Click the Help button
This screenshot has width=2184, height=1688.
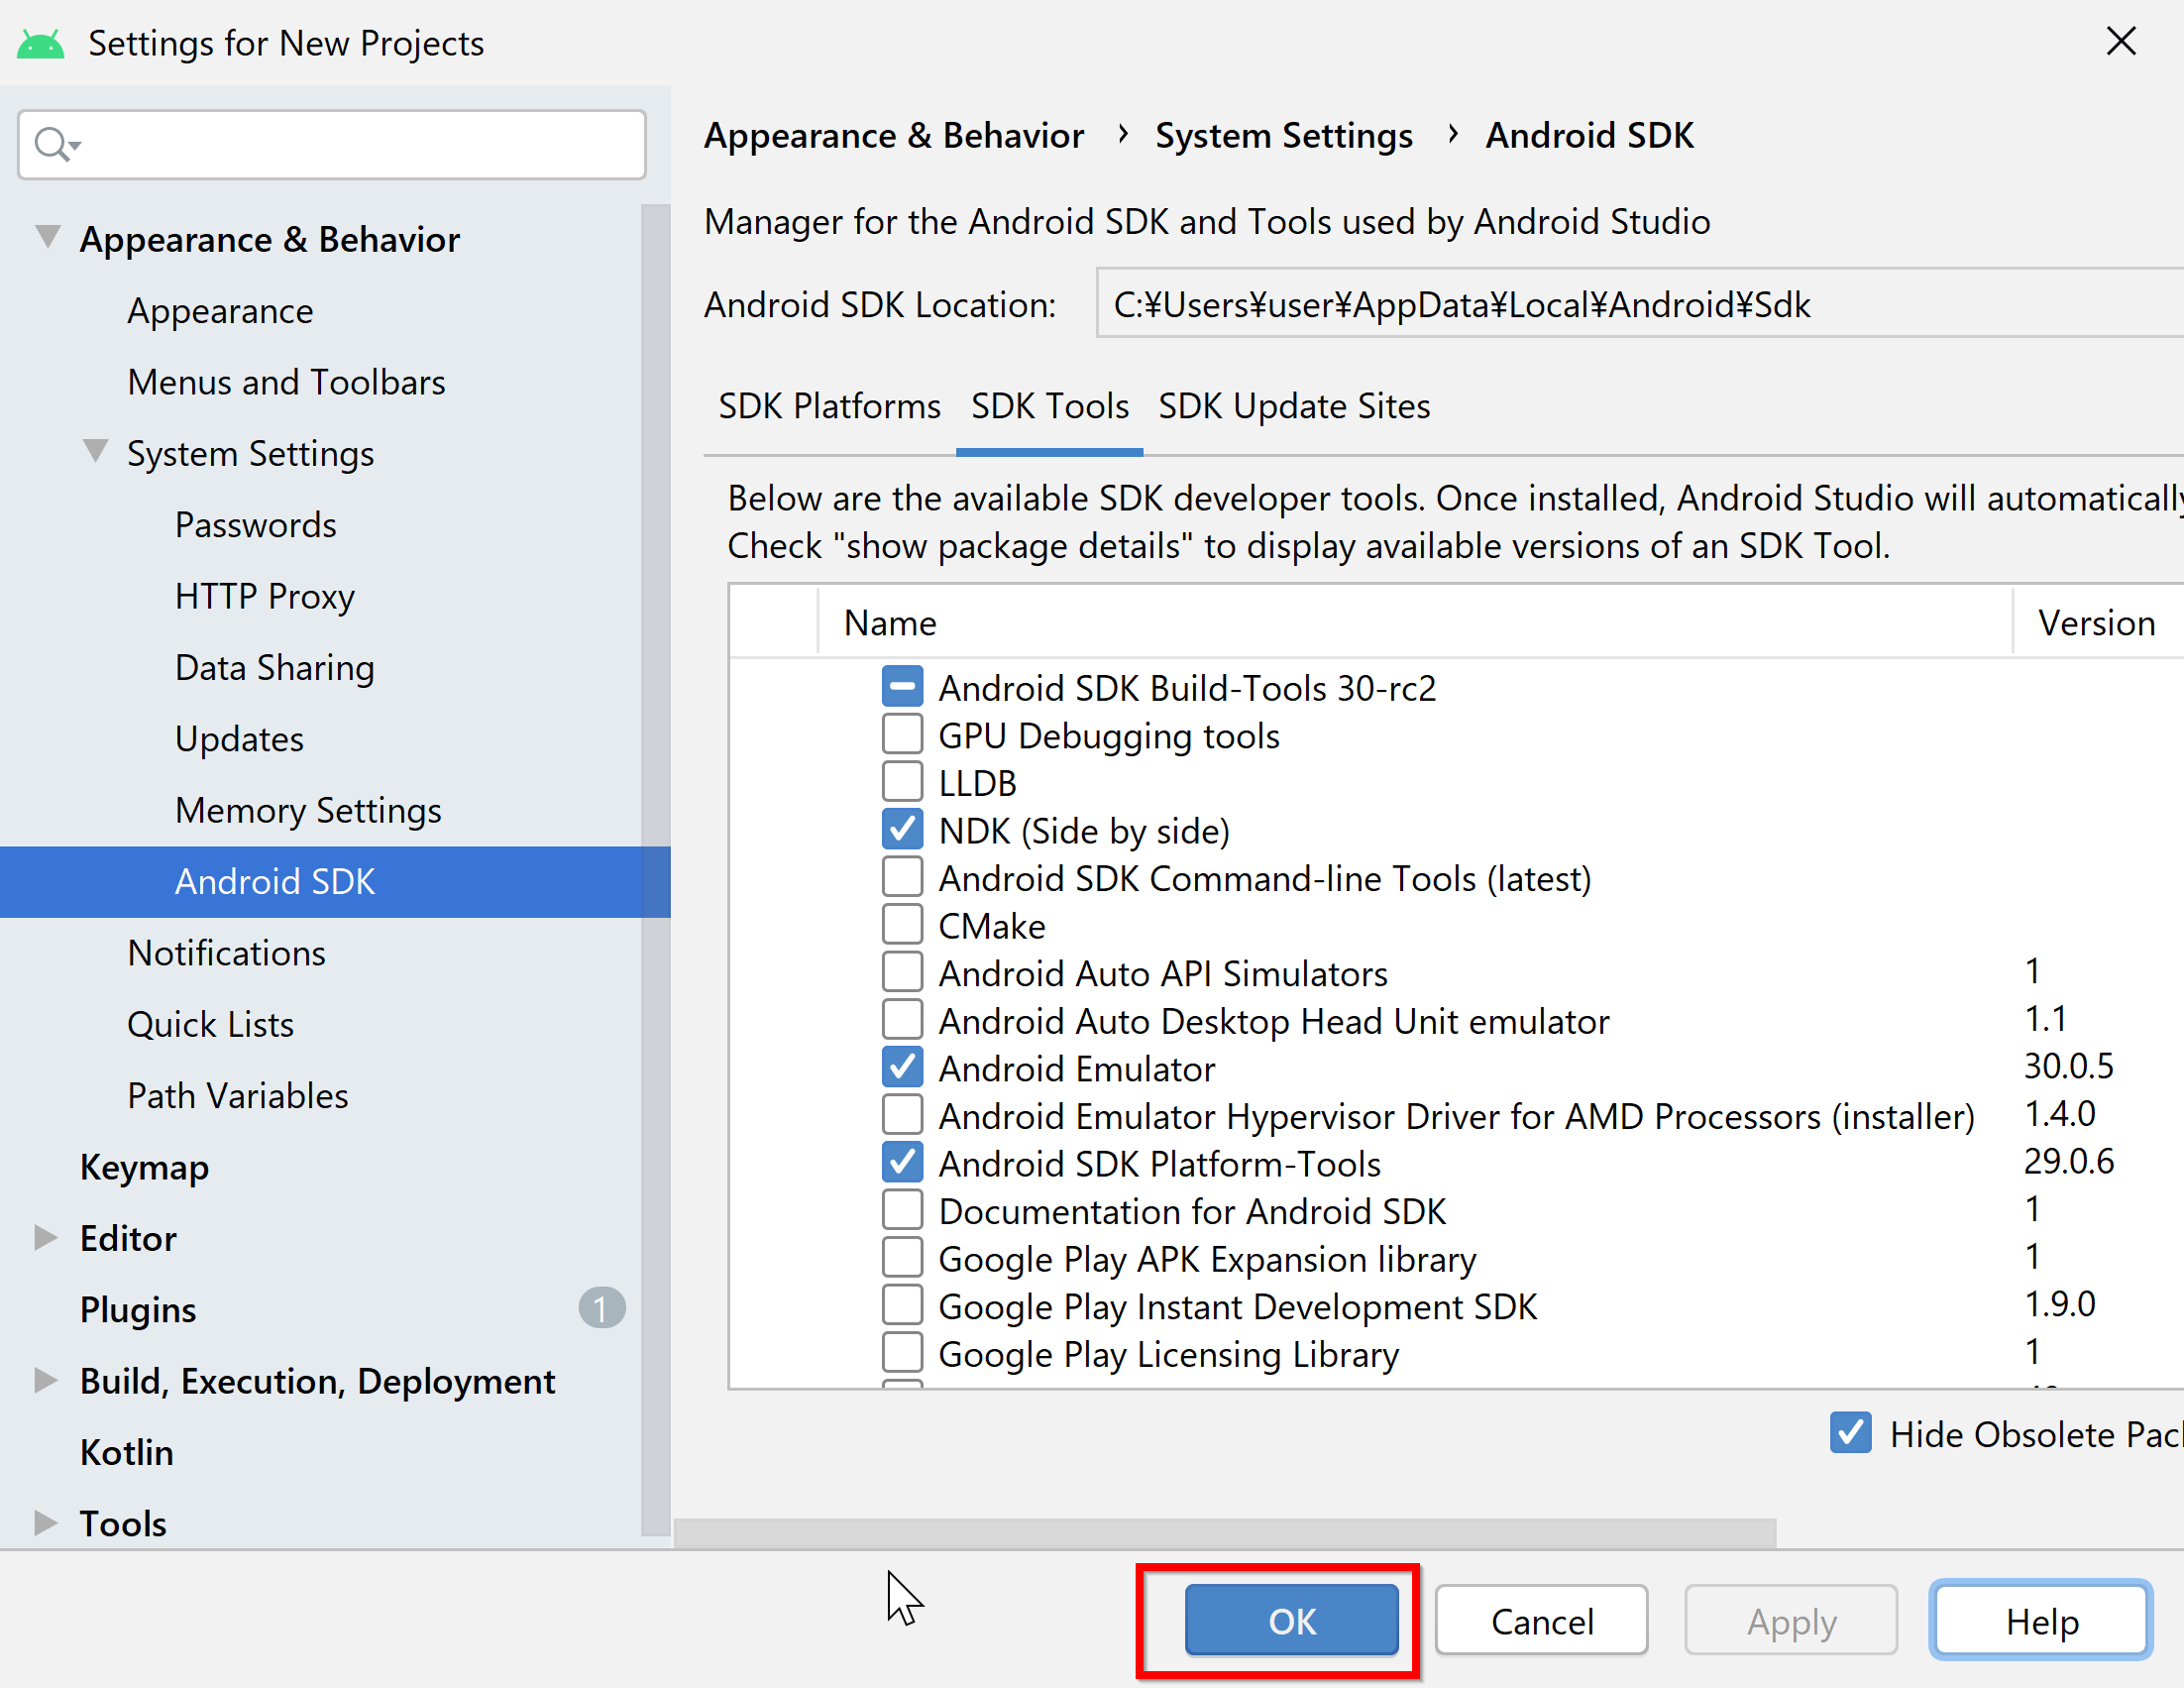[x=2041, y=1620]
